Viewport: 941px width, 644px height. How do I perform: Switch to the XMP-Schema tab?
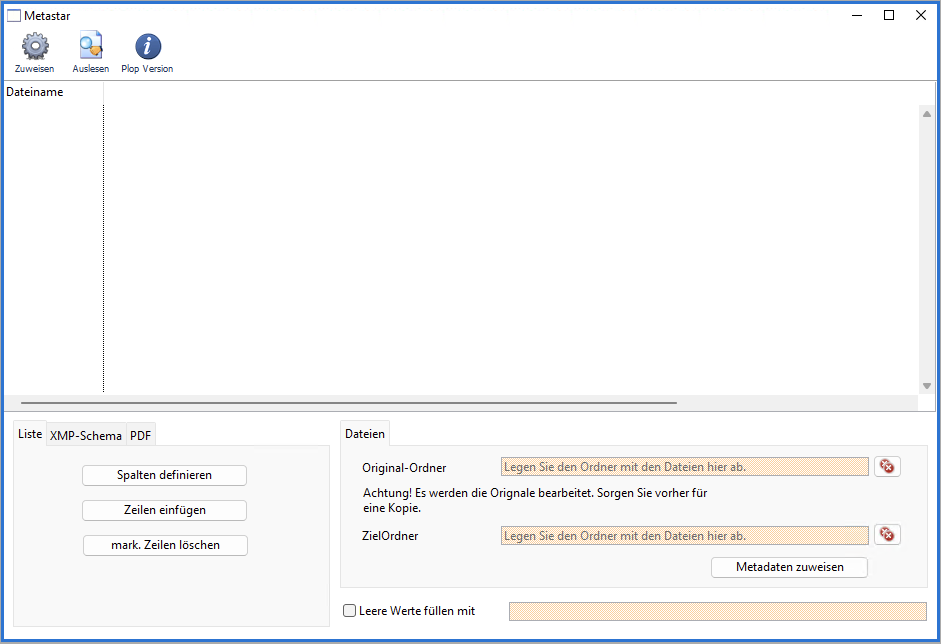point(86,435)
